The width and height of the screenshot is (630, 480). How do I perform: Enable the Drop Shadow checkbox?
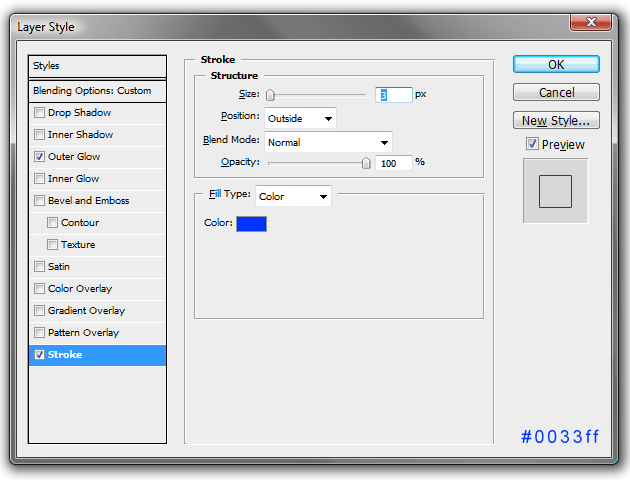(x=39, y=112)
